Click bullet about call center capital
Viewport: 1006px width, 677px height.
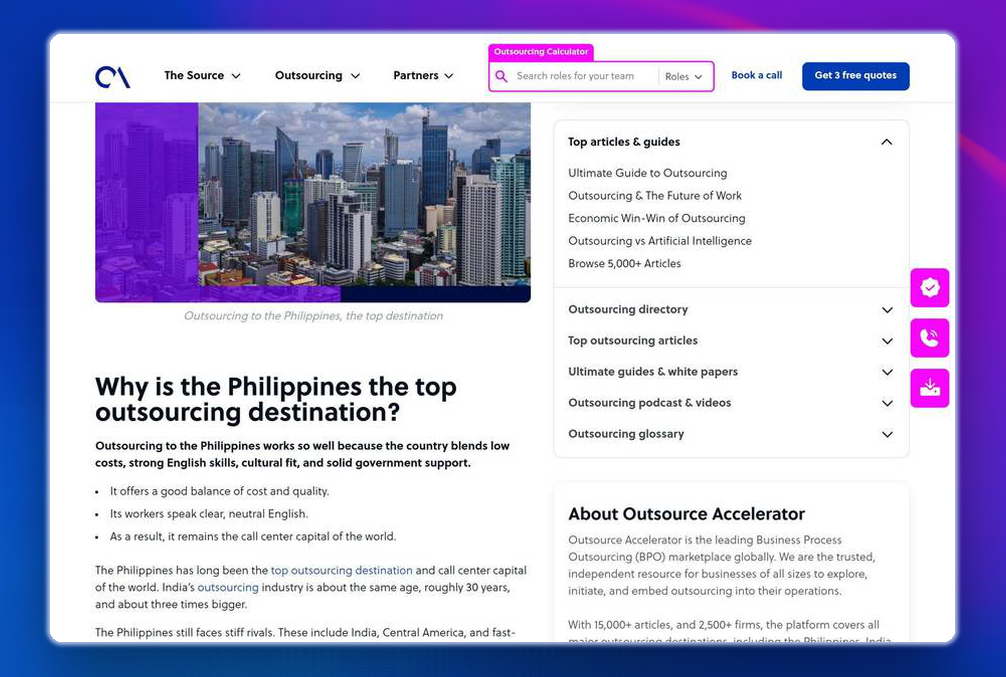(x=253, y=536)
